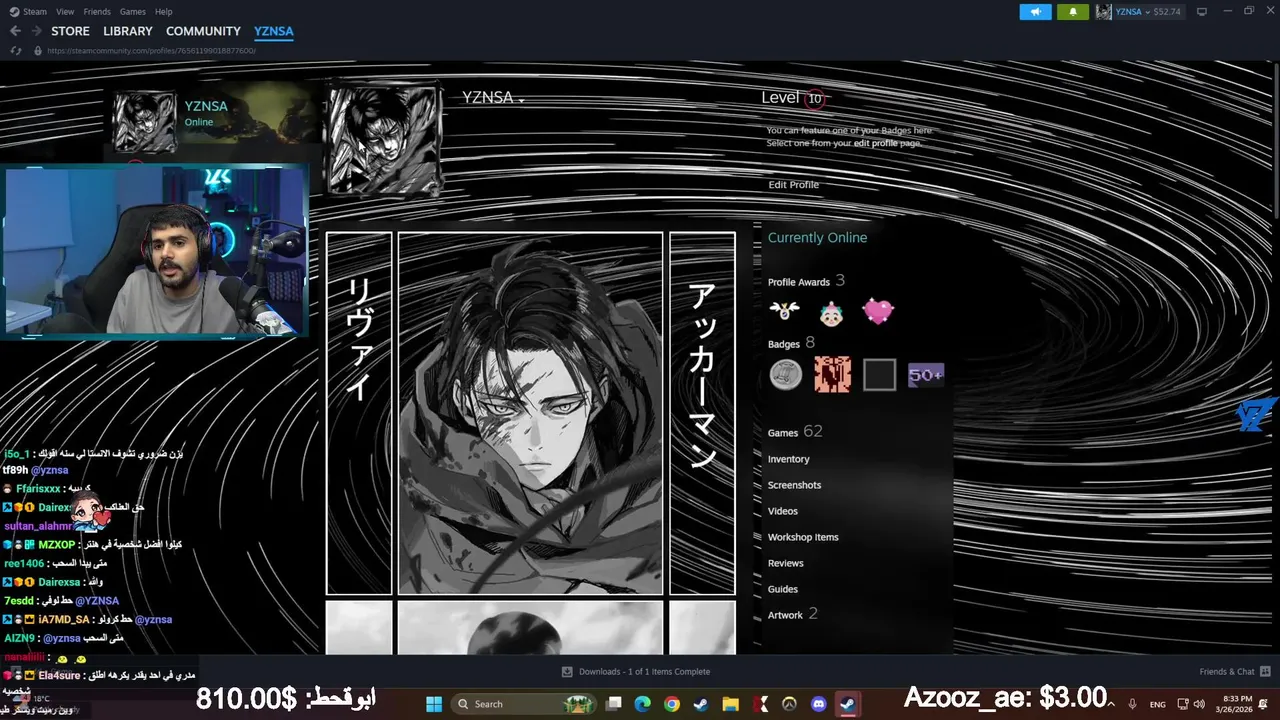Click the Edit Profile button

793,184
